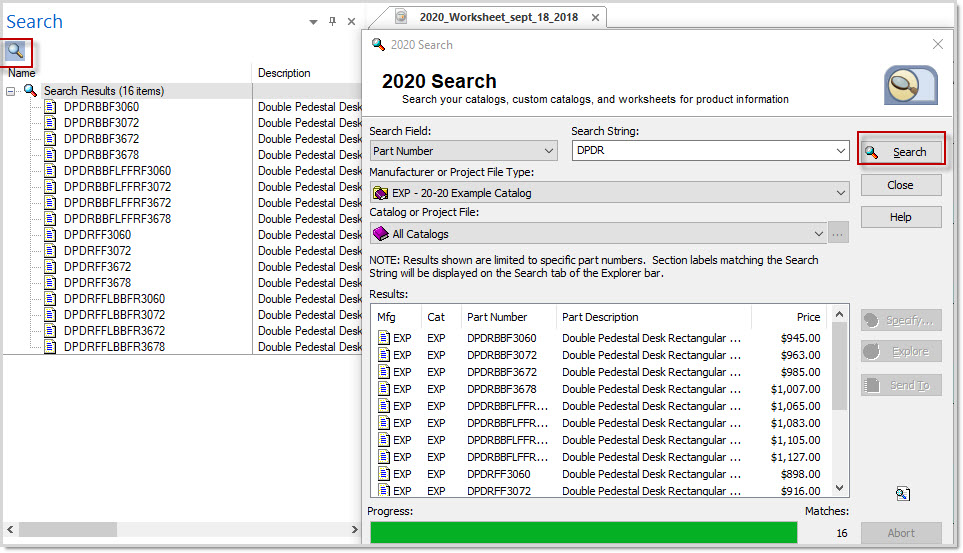Click the DPDRFF3678 document icon in tree
Screen dimensions: 963x553
(50, 283)
